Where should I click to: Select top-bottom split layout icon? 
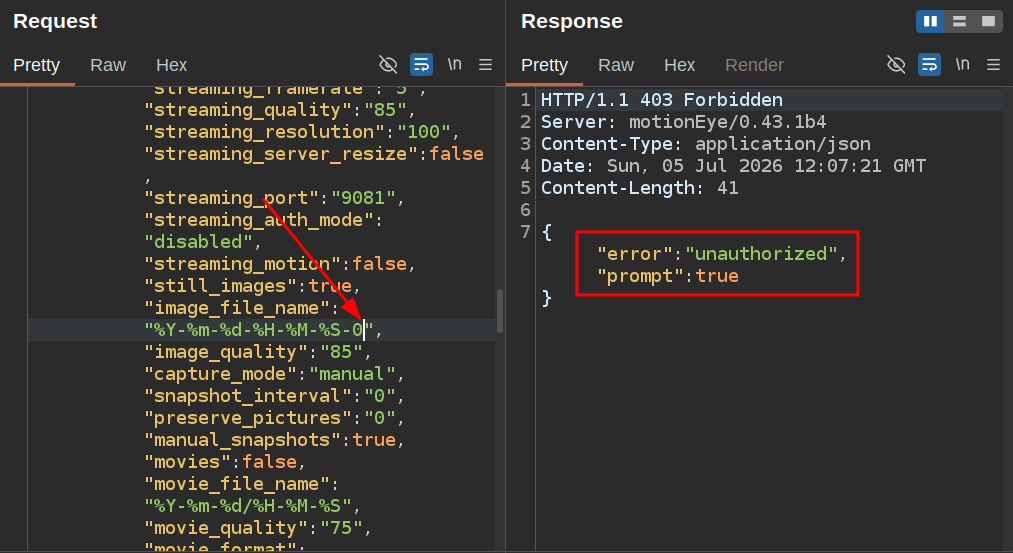959,21
